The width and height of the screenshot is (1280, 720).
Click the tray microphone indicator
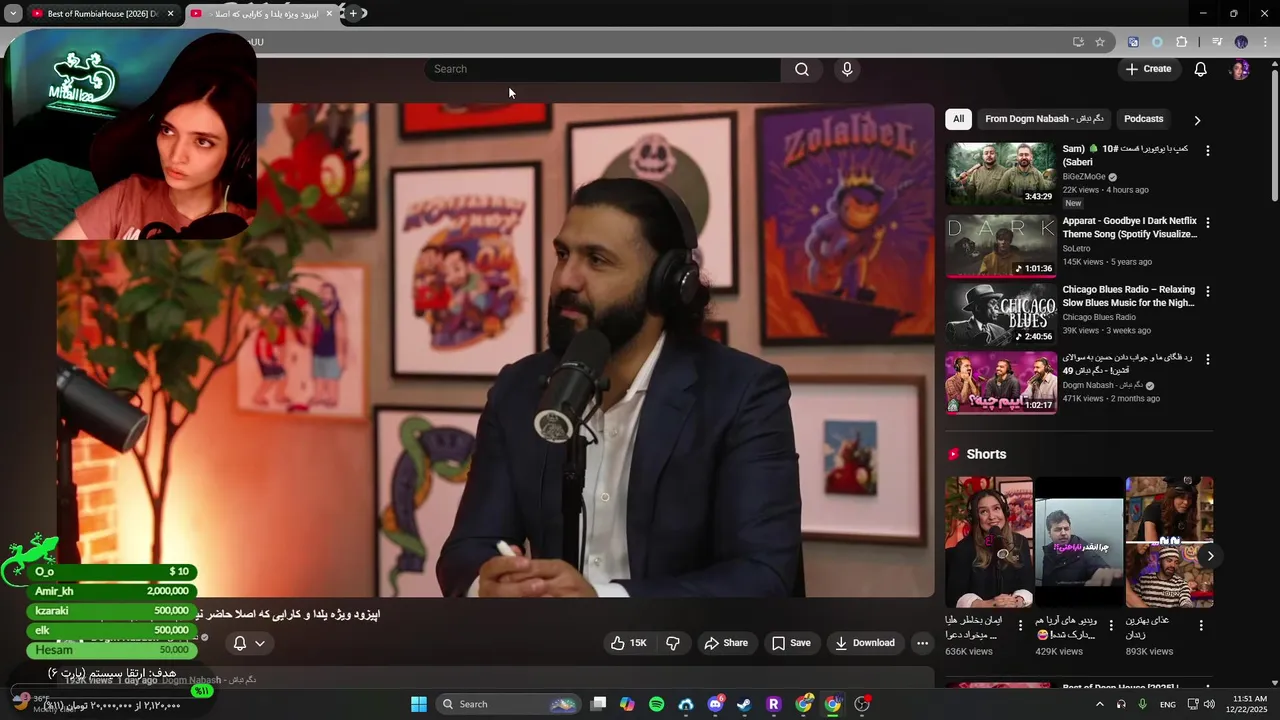coord(1142,704)
